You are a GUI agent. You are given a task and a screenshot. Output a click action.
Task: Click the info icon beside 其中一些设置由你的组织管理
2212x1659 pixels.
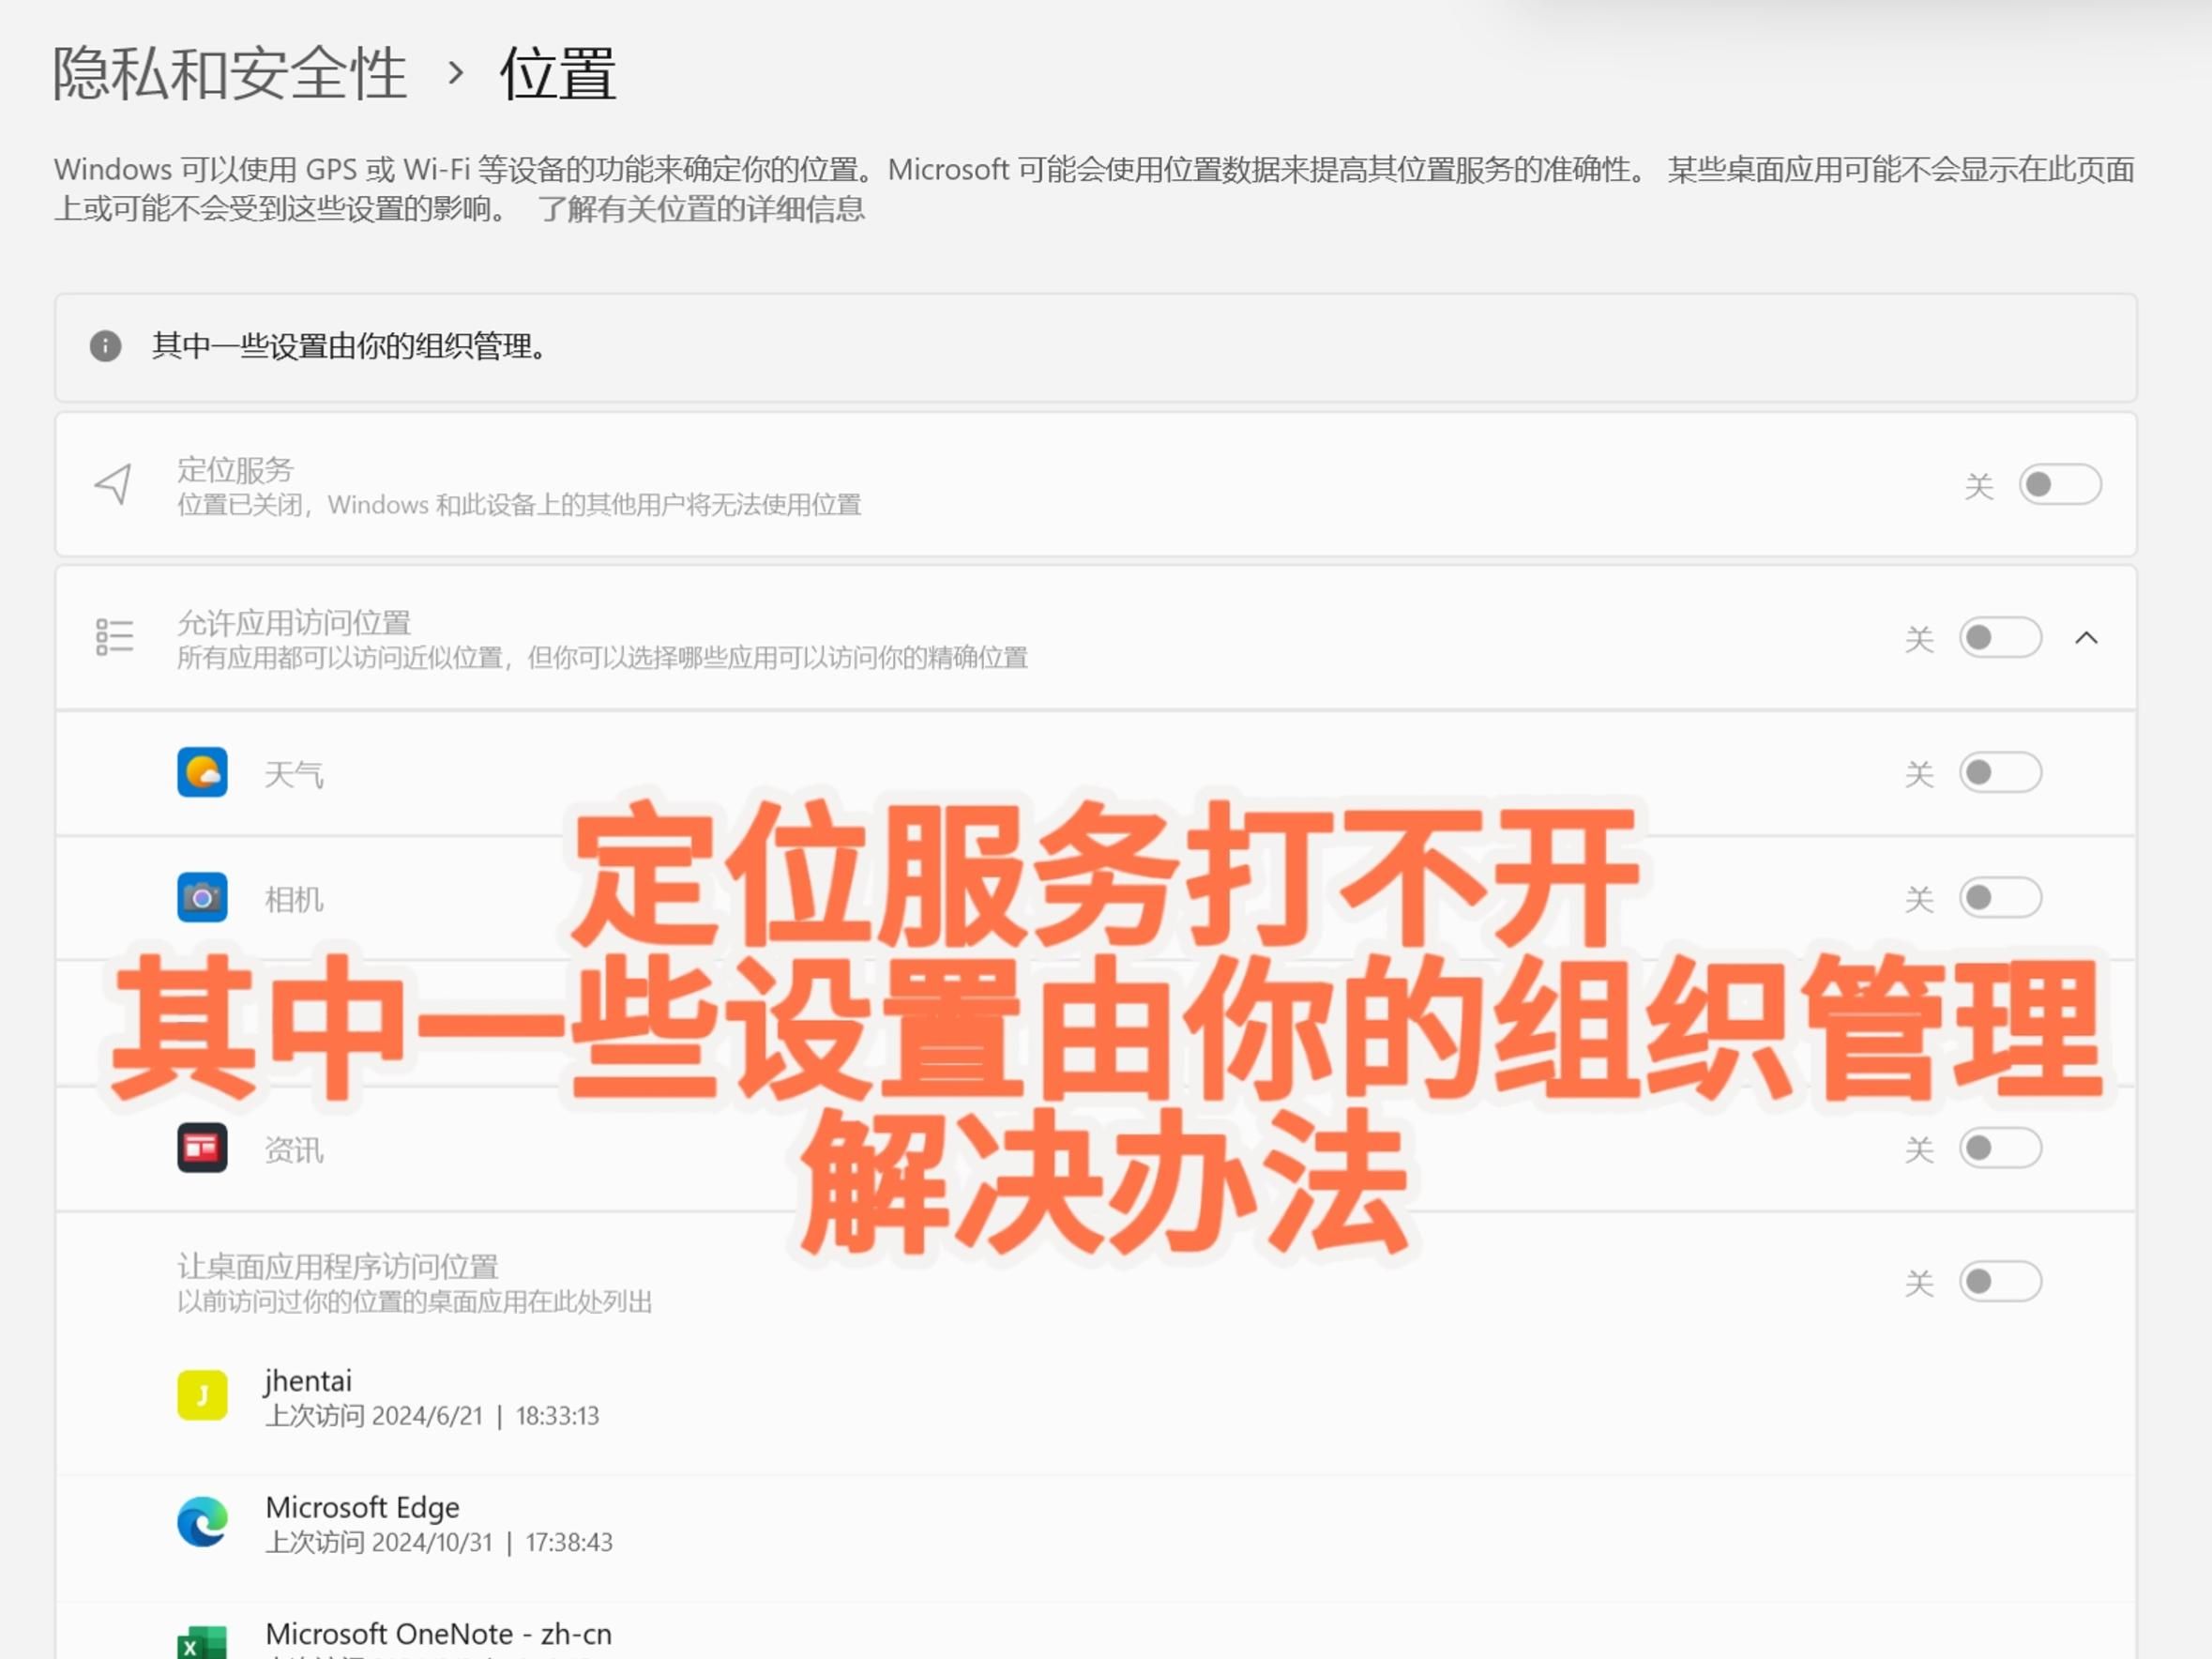tap(106, 346)
